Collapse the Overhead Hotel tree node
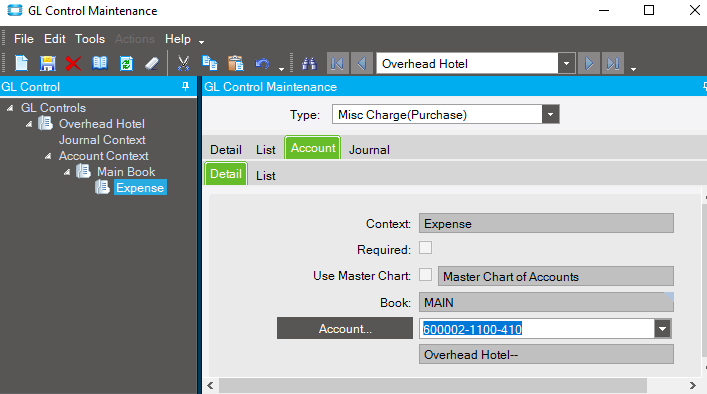The image size is (707, 394). (x=29, y=124)
